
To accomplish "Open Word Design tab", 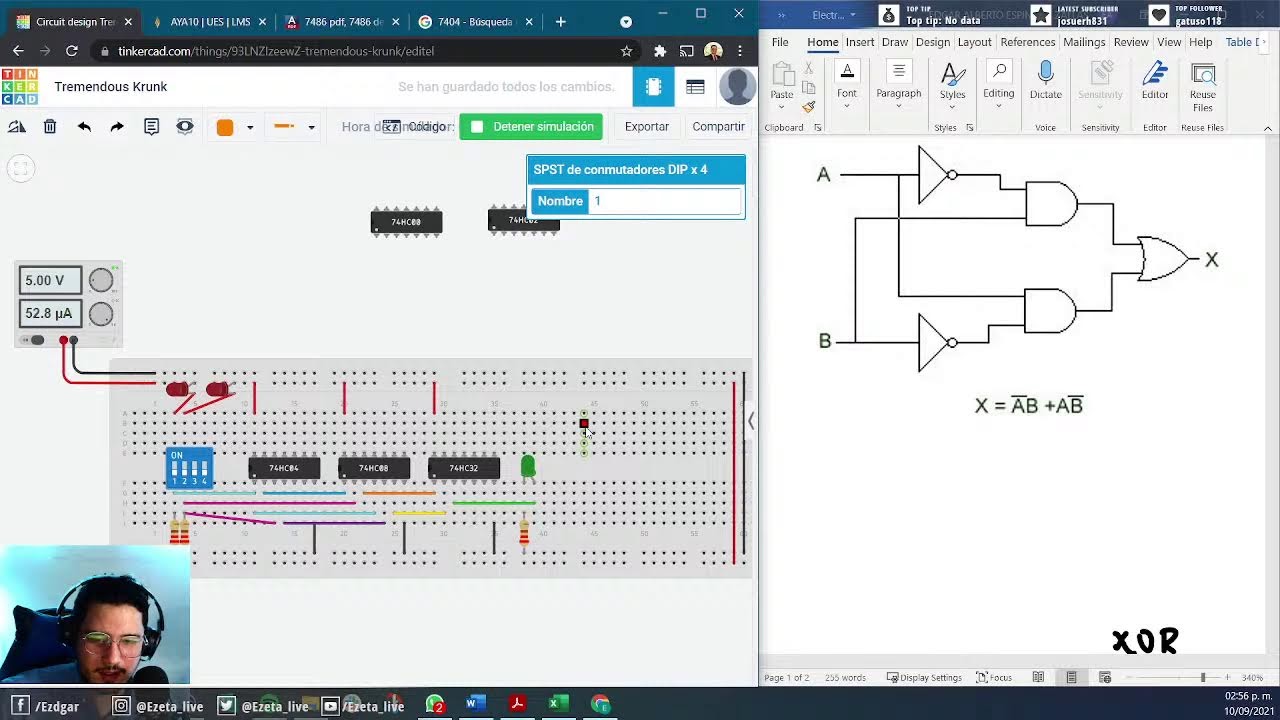I will 933,42.
